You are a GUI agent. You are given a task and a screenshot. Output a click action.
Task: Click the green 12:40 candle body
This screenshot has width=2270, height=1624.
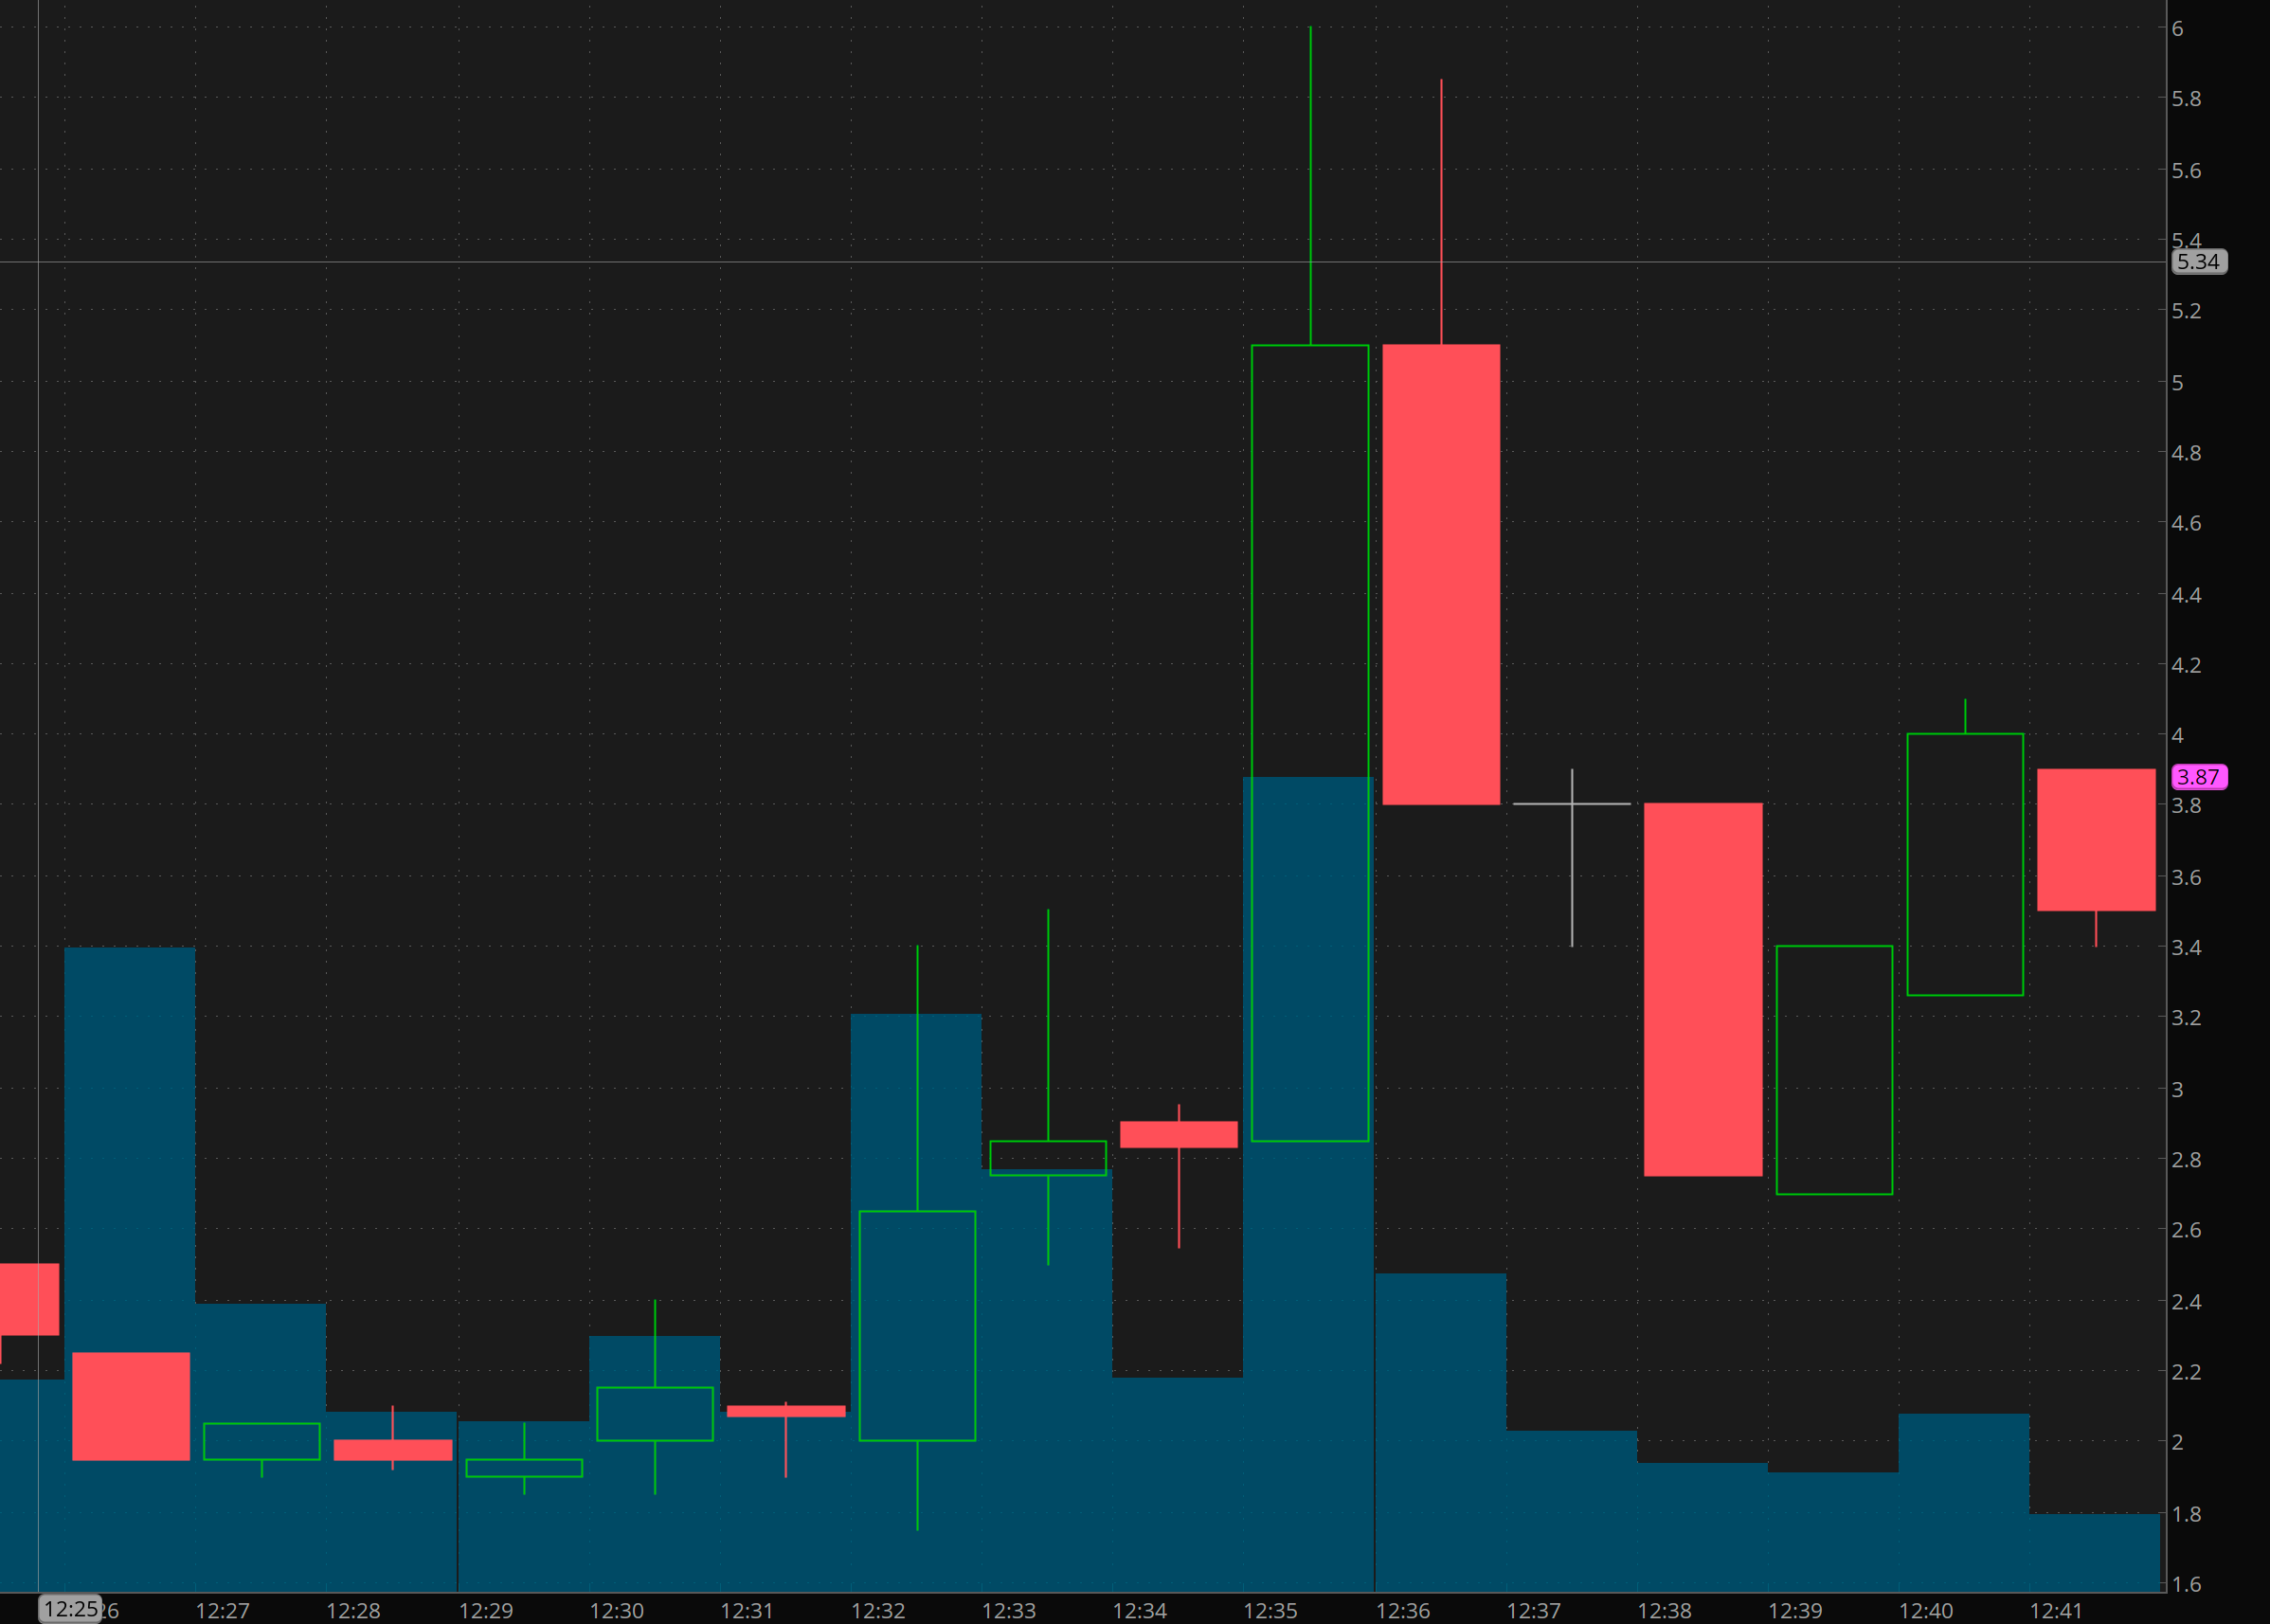pos(1965,864)
